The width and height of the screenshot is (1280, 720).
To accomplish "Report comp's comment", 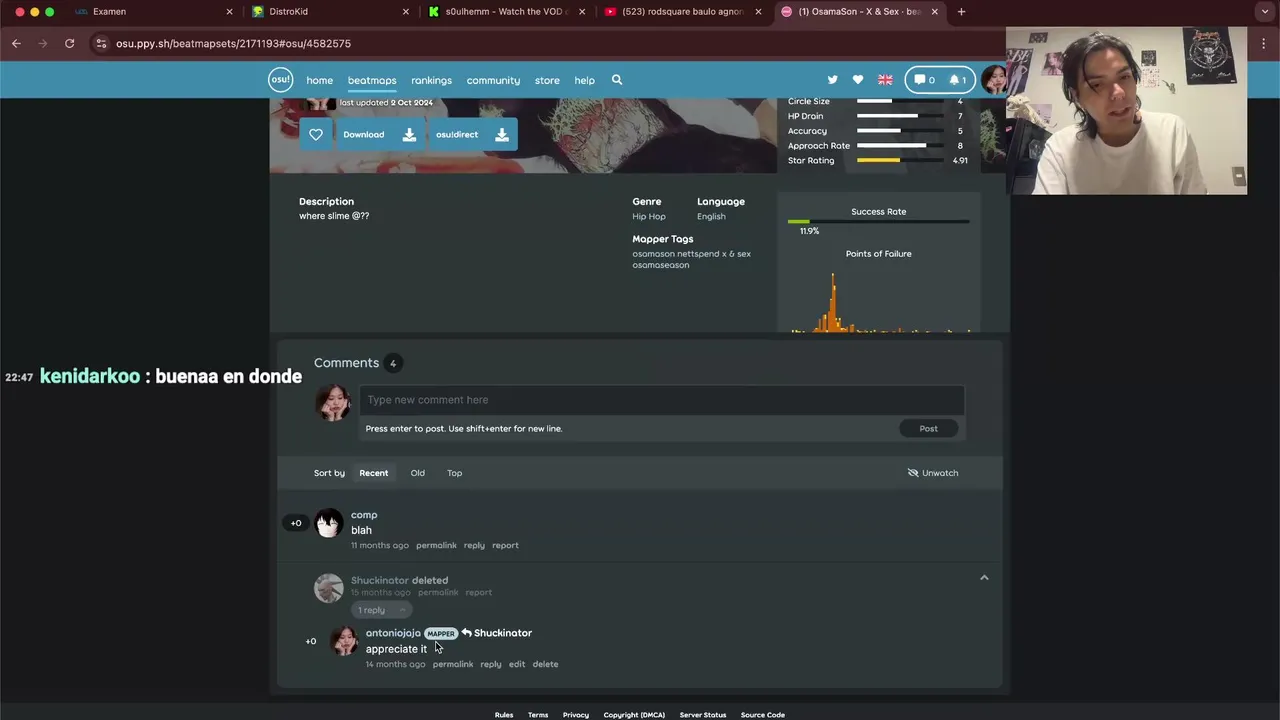I will tap(505, 545).
